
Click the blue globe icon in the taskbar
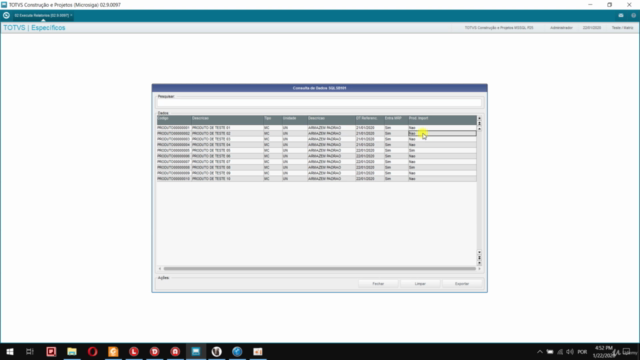coord(237,351)
